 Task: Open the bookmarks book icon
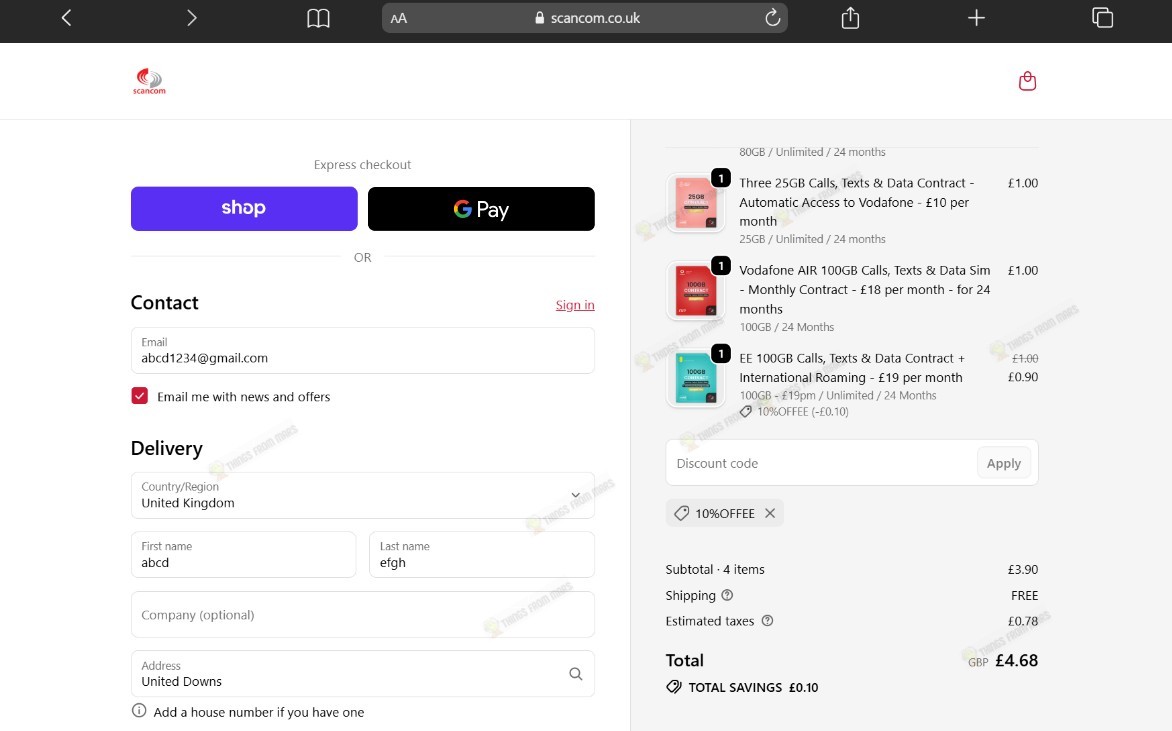tap(318, 18)
